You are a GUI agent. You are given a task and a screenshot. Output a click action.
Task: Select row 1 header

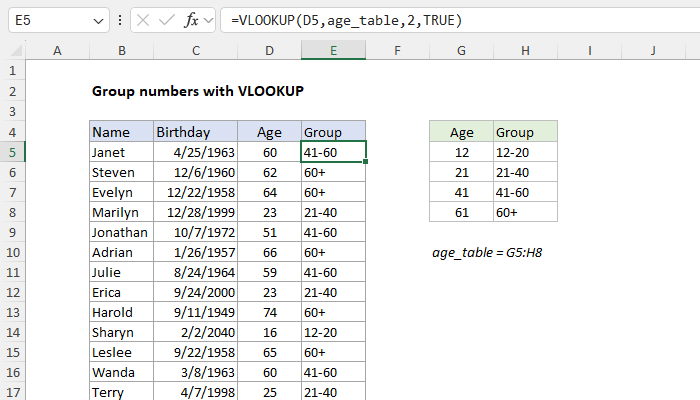(x=12, y=71)
